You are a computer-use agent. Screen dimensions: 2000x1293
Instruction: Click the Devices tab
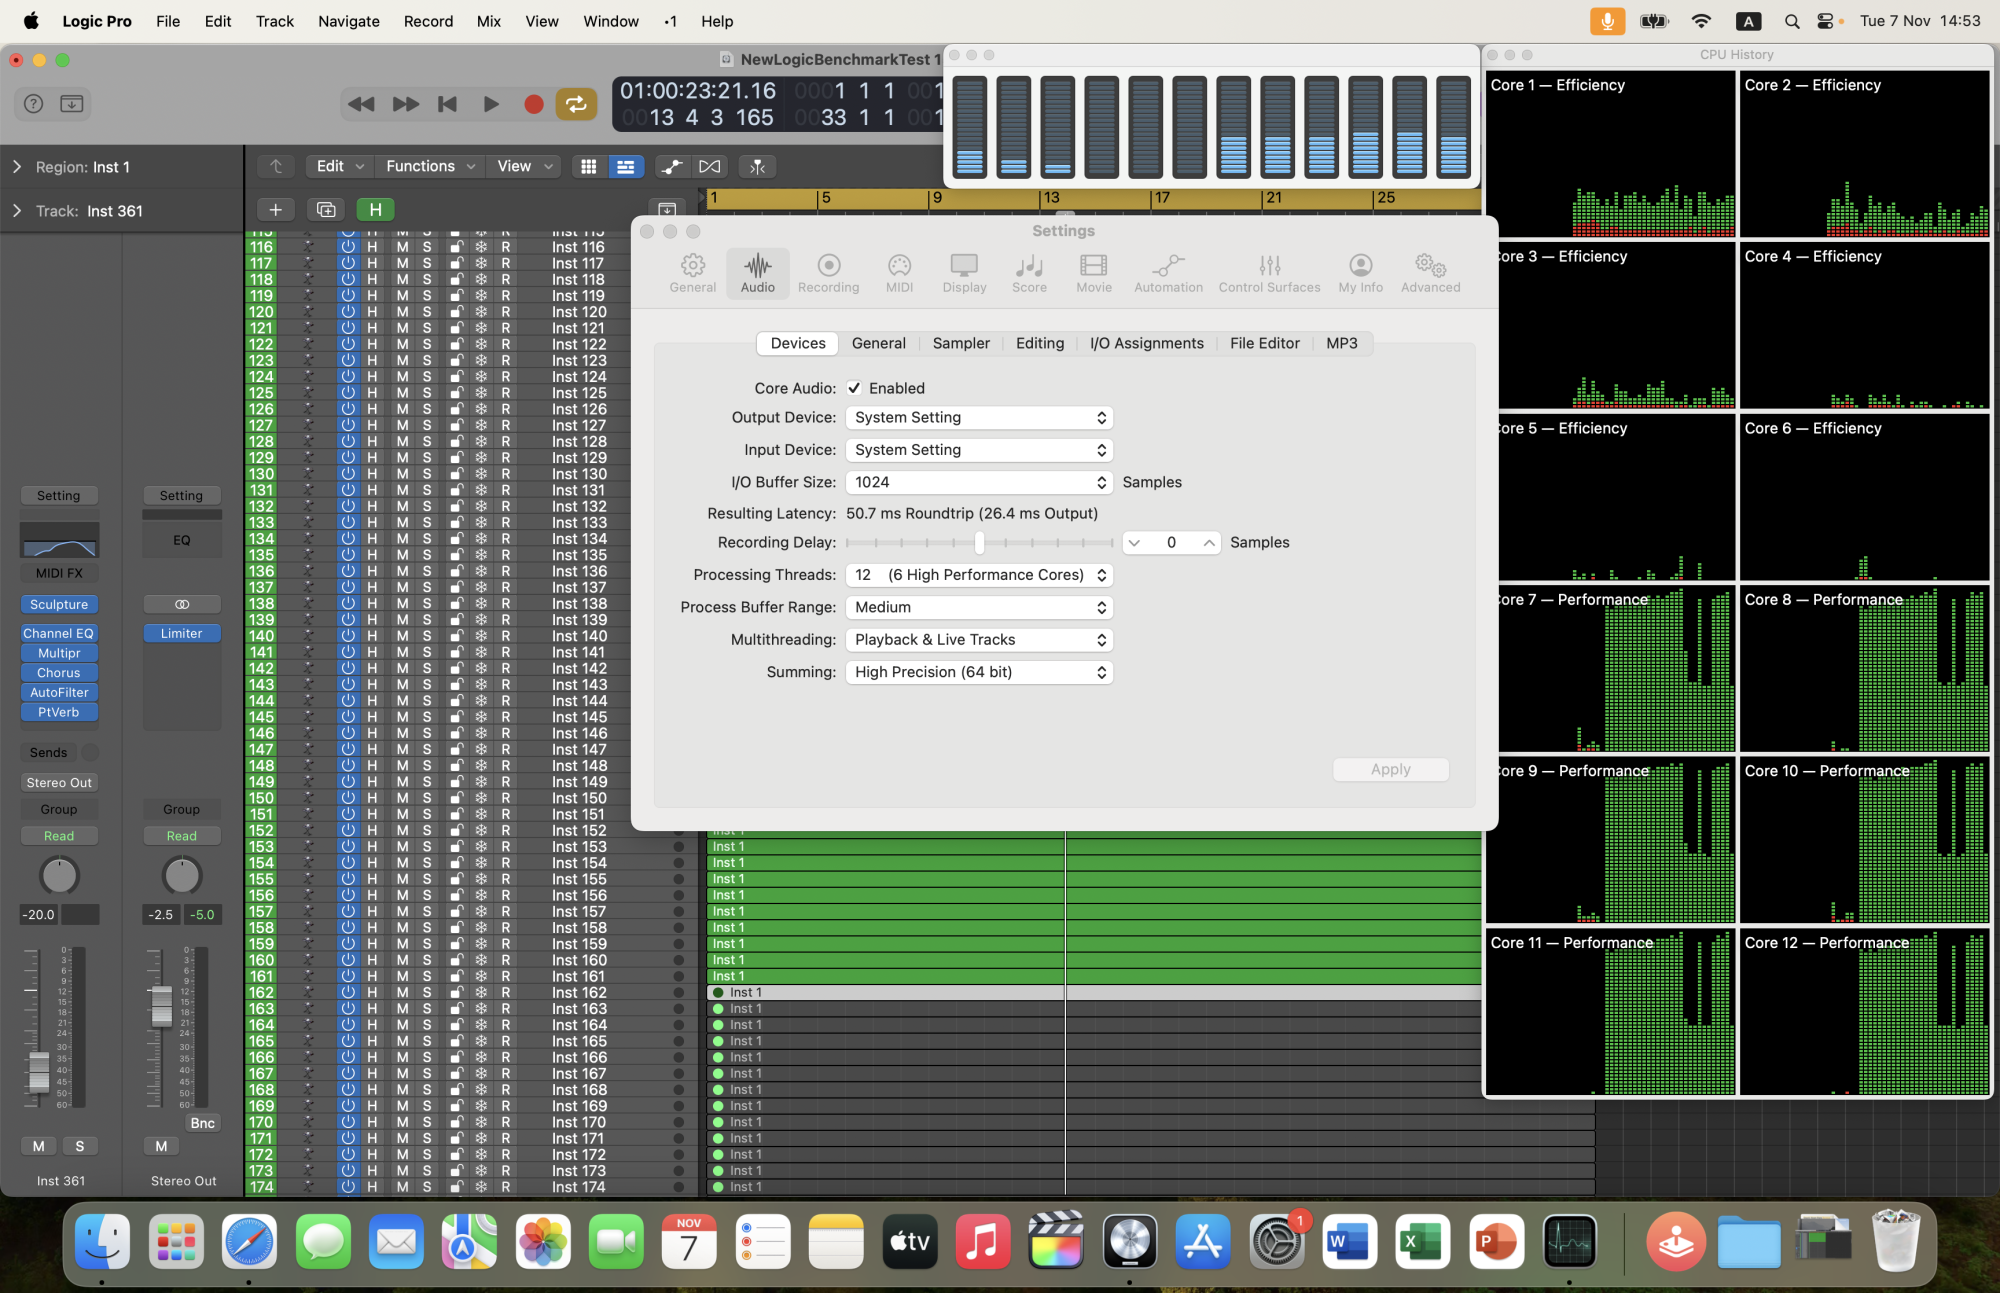click(x=796, y=343)
